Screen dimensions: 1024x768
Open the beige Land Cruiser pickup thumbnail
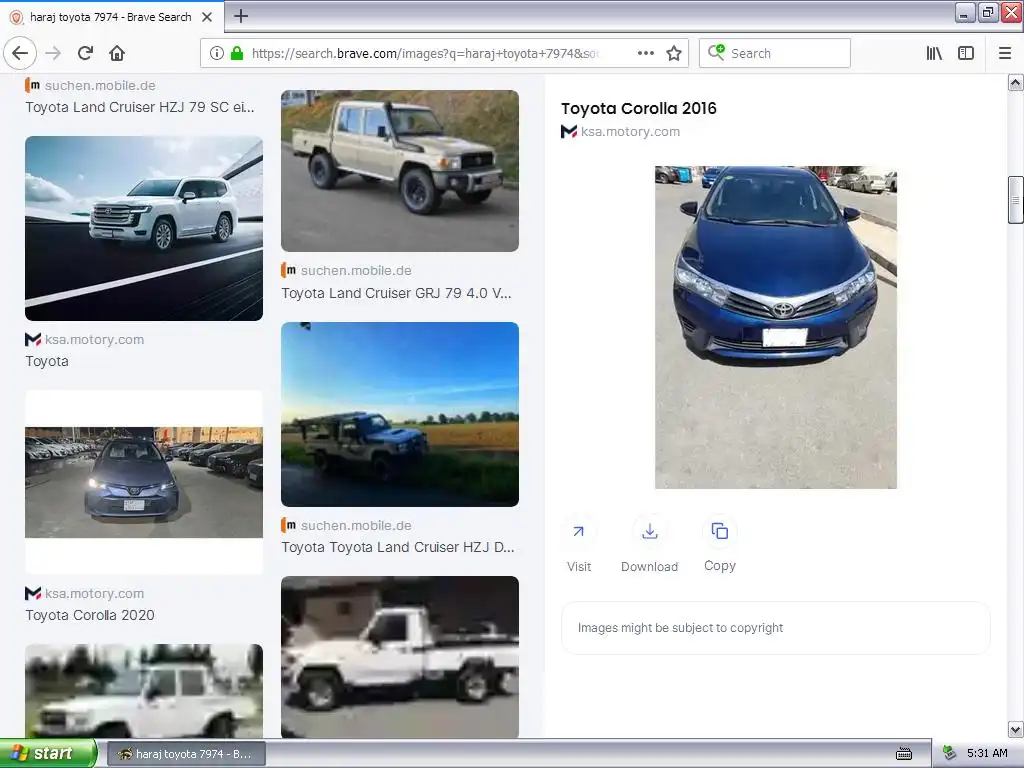coord(400,171)
